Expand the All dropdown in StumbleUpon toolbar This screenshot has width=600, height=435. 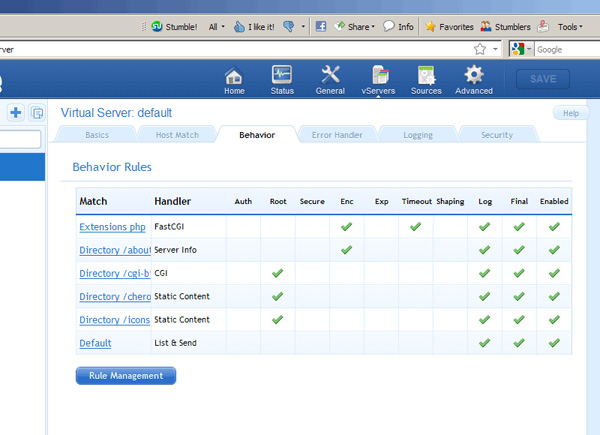(216, 27)
